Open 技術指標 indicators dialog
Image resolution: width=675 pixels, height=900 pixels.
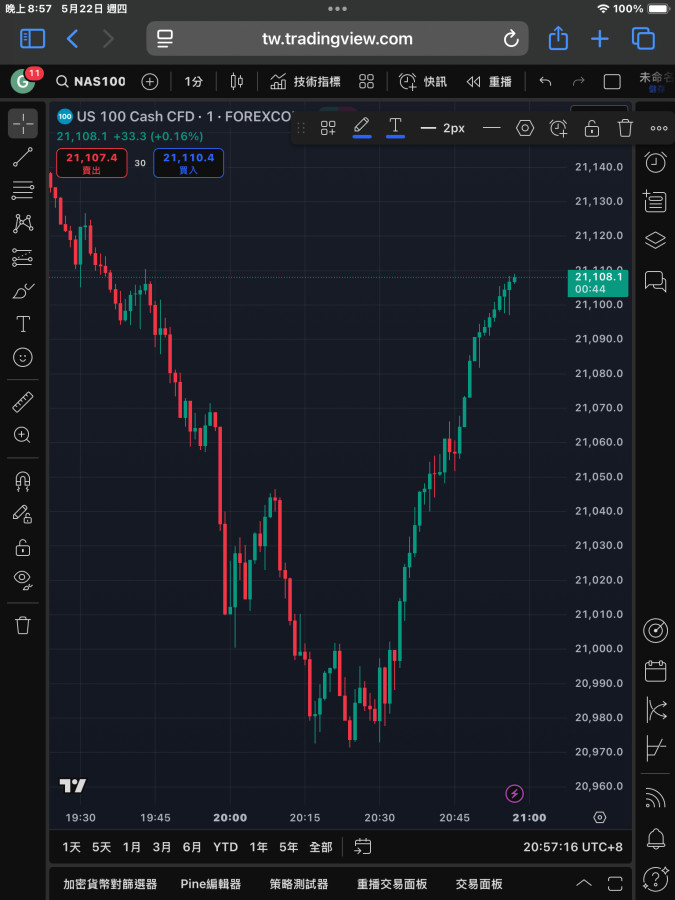(305, 82)
